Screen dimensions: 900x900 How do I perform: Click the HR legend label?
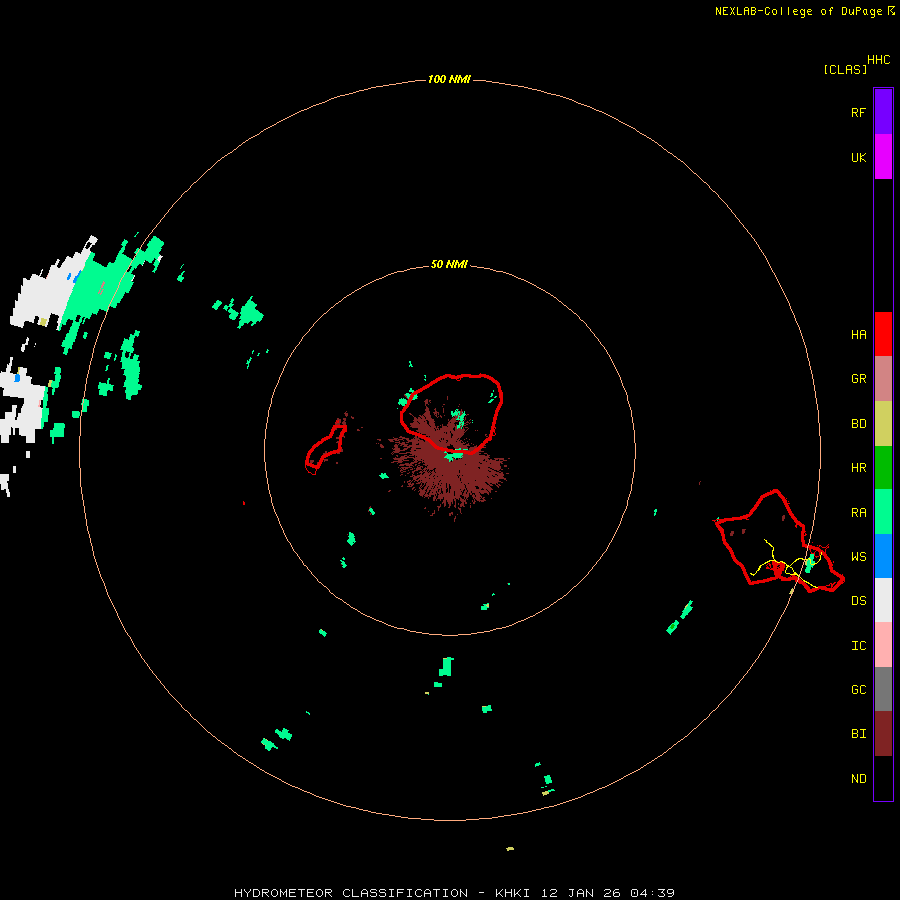tap(858, 468)
